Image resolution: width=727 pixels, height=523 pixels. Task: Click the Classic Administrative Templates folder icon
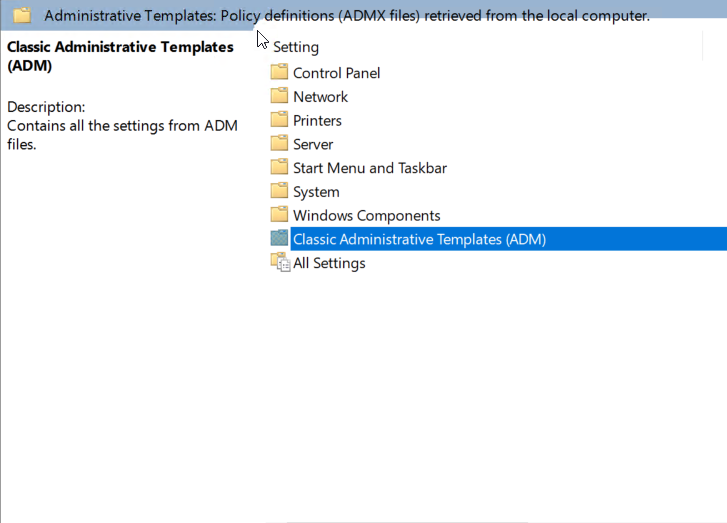[279, 238]
